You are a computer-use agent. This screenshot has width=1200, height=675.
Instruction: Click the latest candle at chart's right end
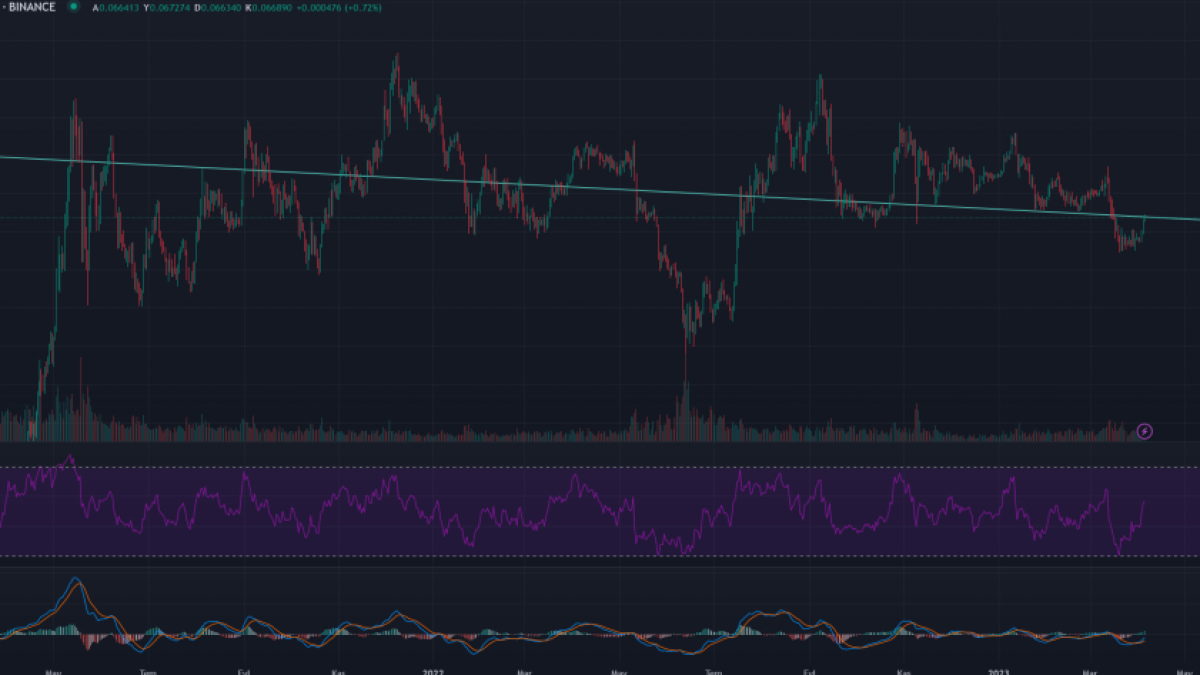[x=1145, y=225]
